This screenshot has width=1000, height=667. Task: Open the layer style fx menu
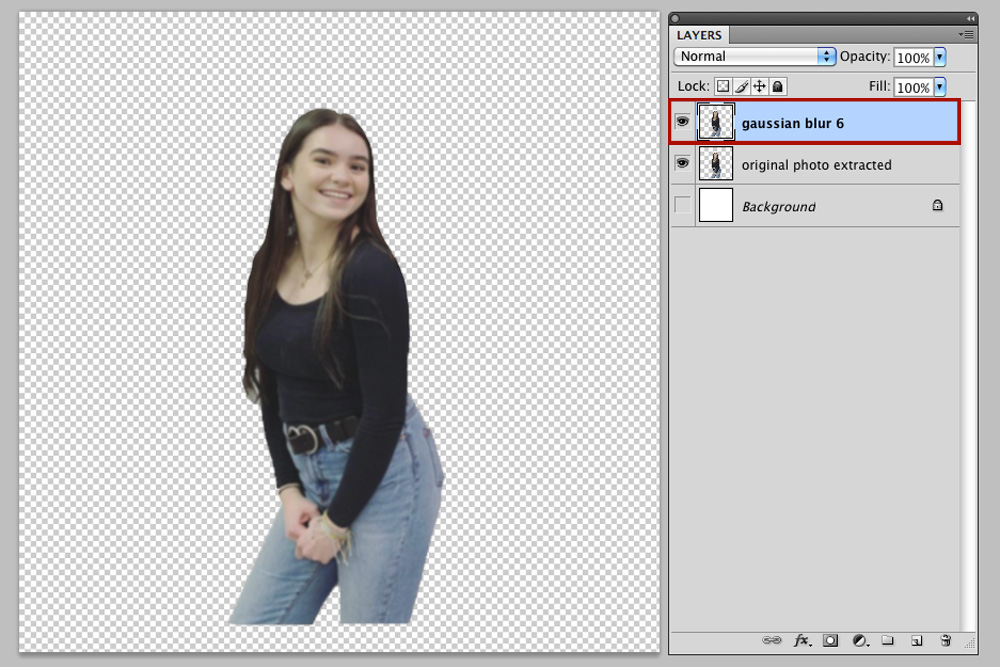(x=802, y=640)
